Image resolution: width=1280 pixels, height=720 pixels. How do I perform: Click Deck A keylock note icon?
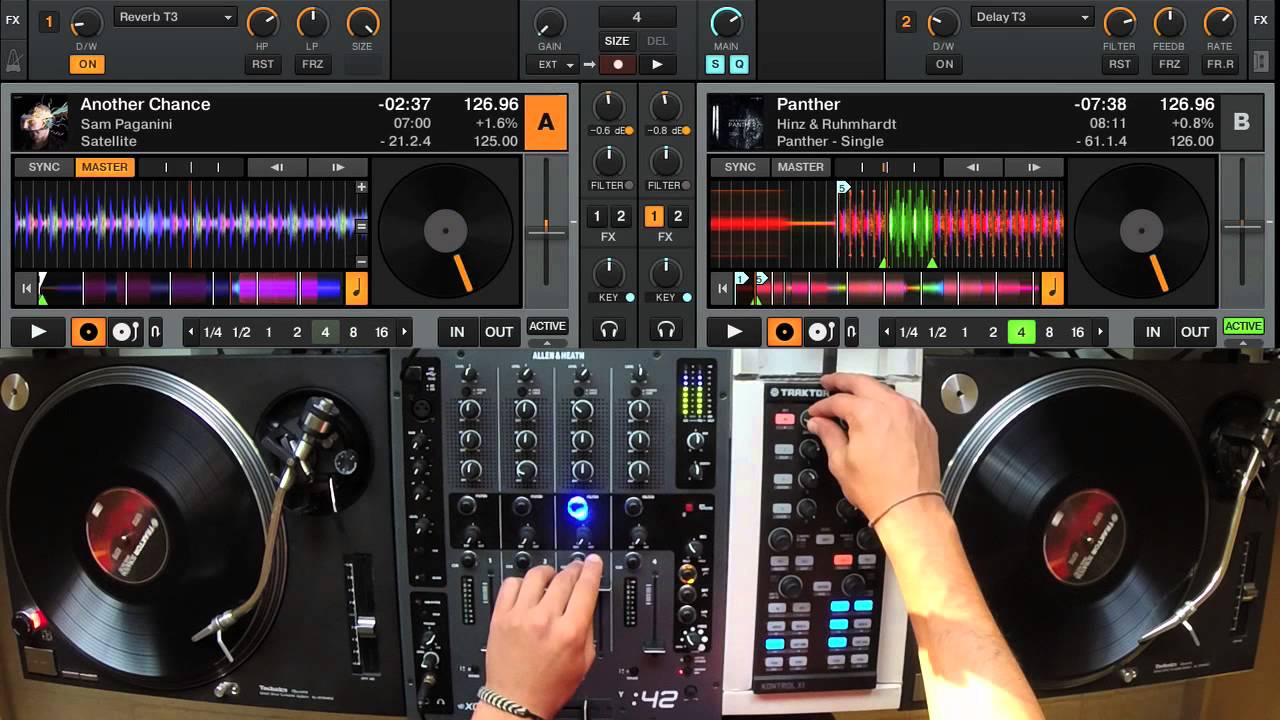pos(357,289)
